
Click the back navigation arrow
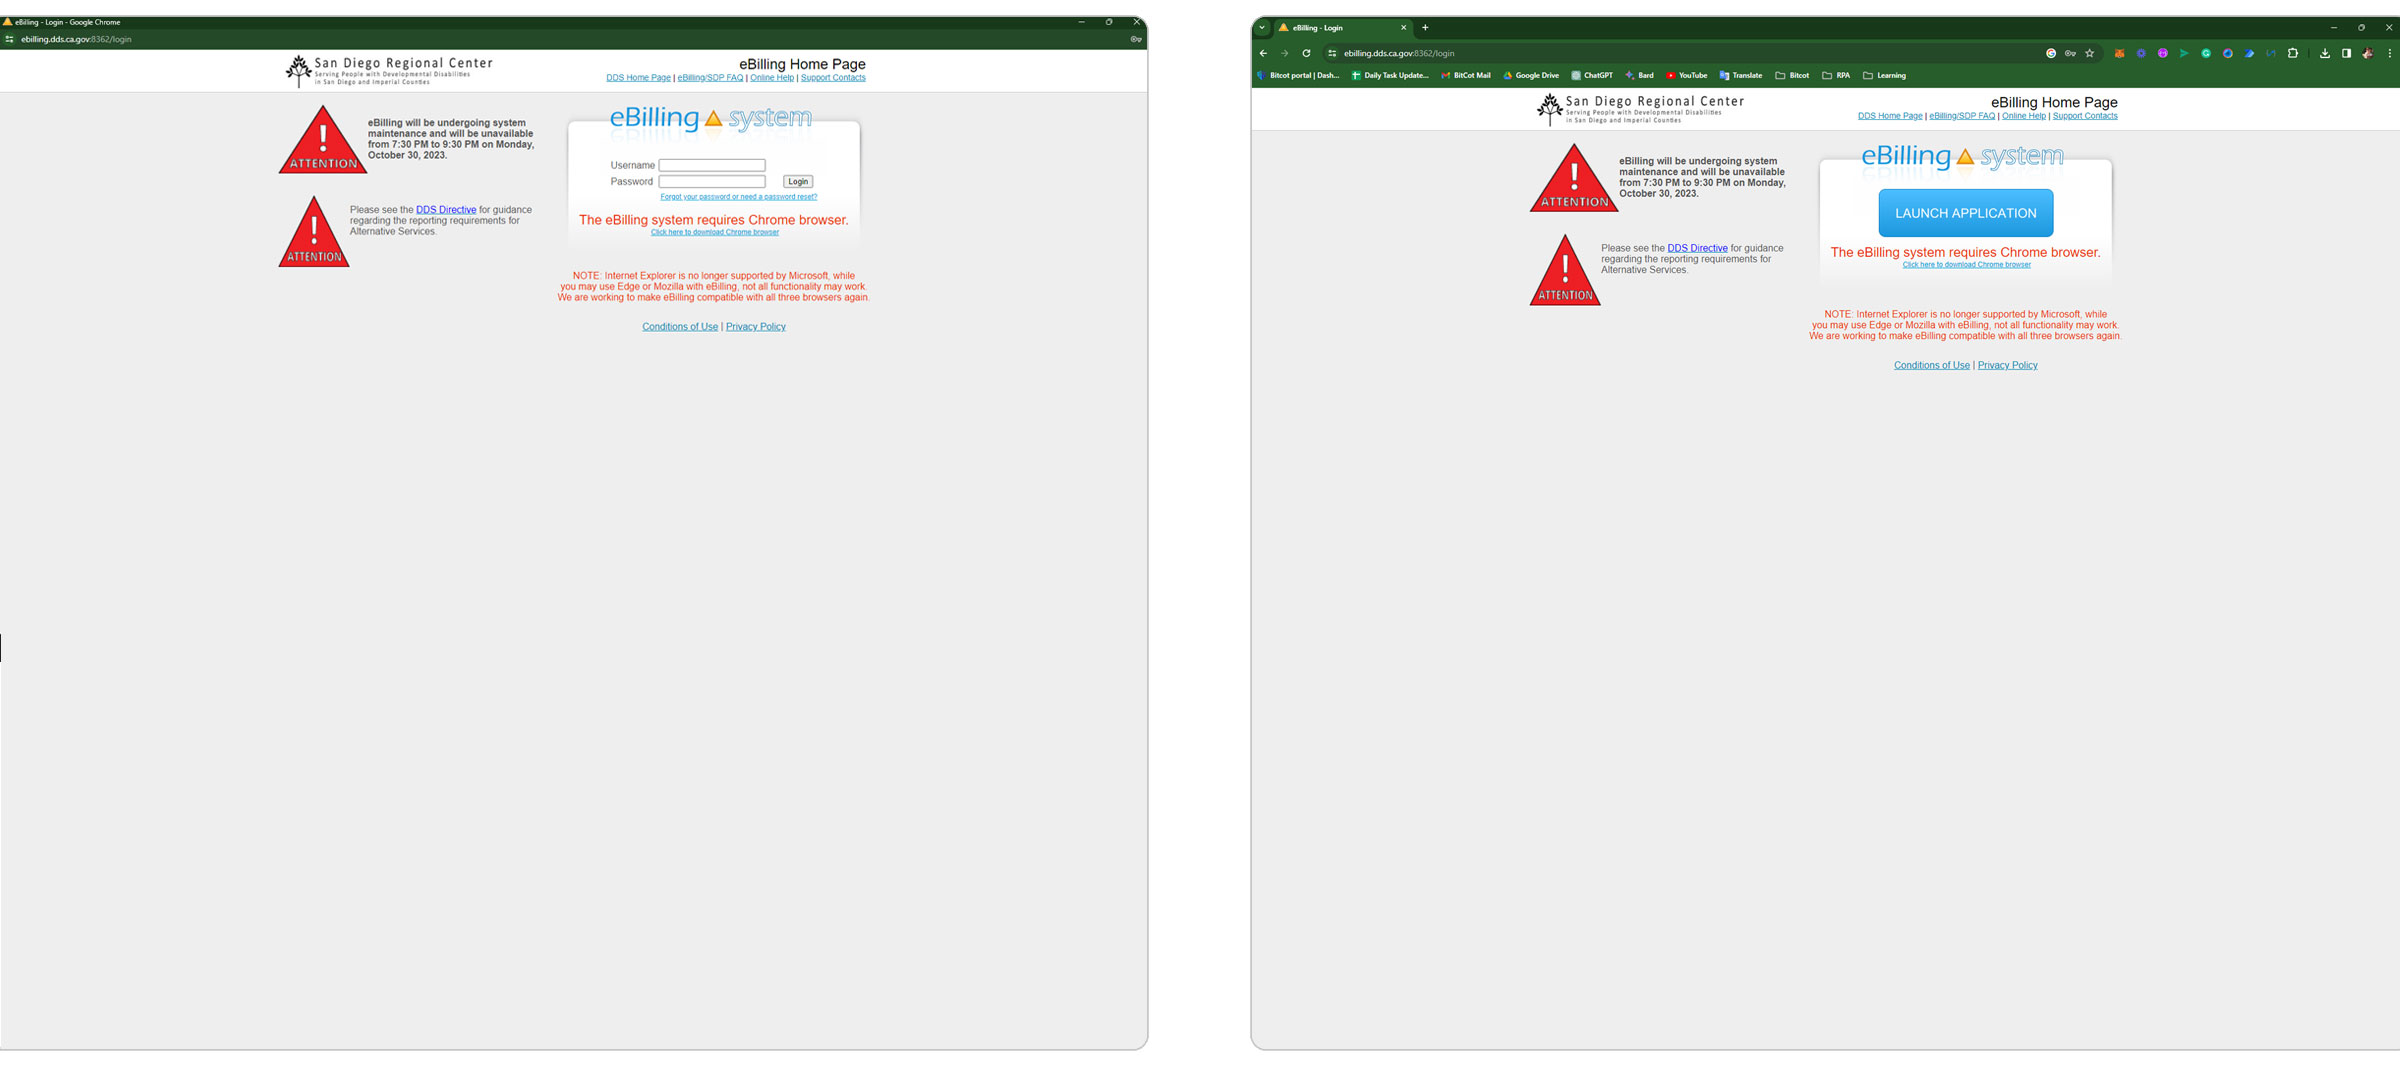pyautogui.click(x=1263, y=53)
